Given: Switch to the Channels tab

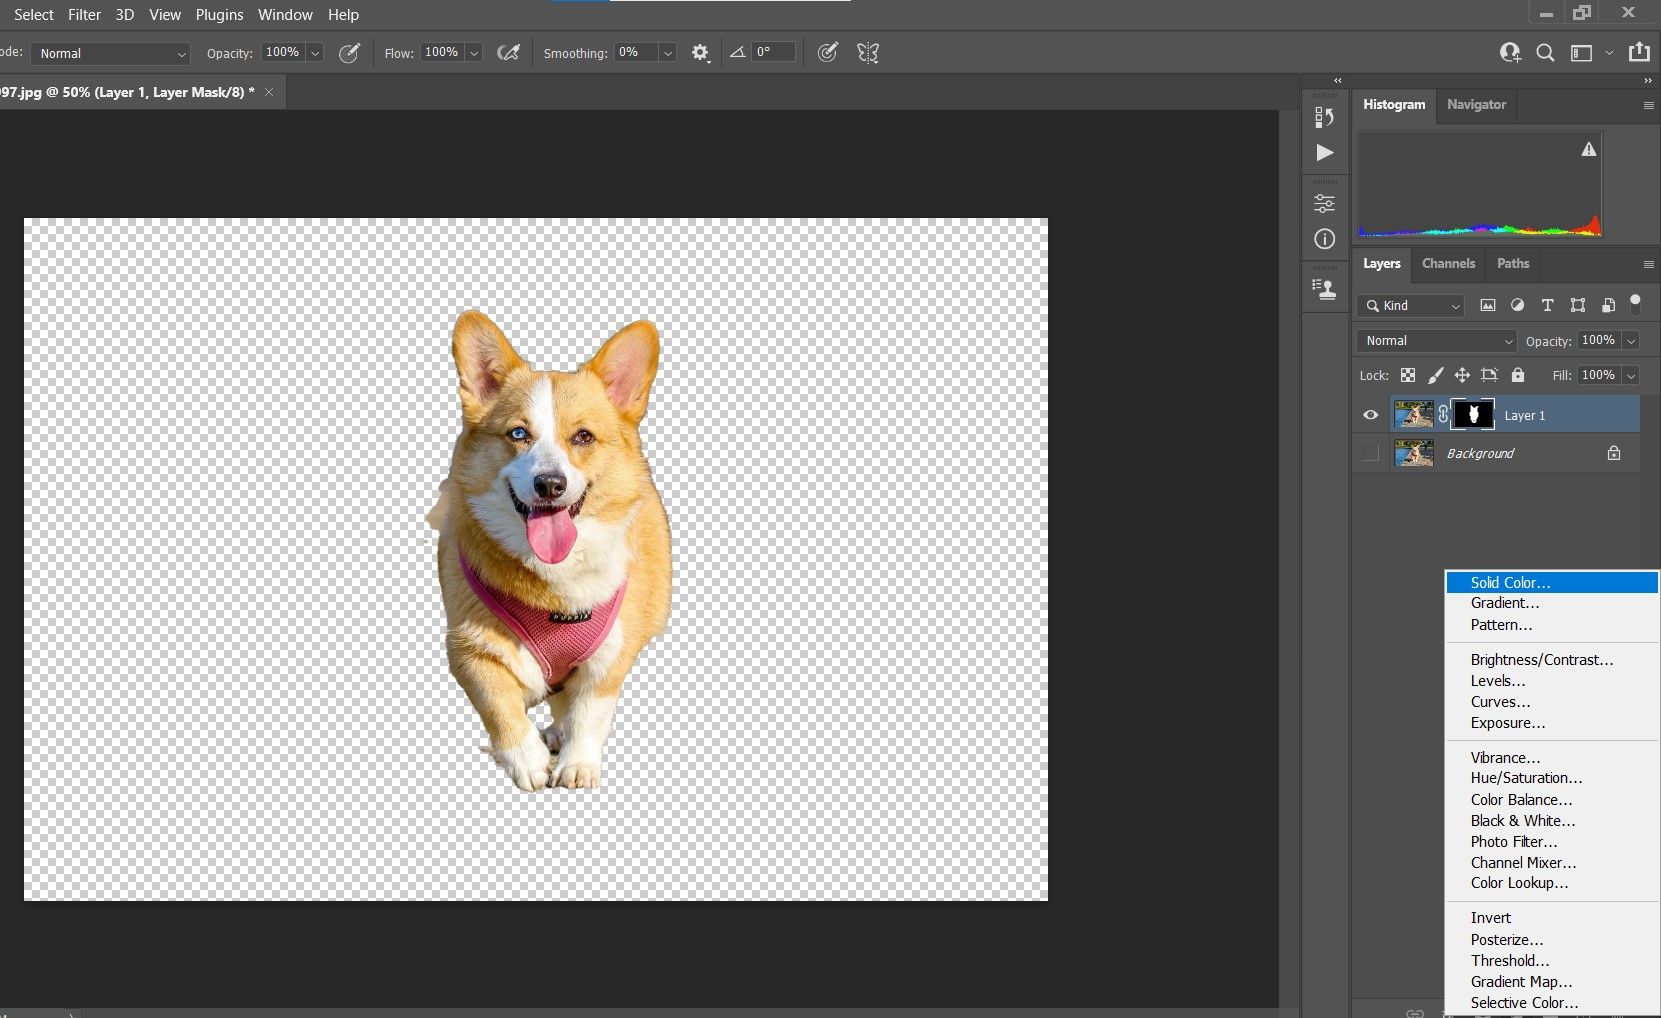Looking at the screenshot, I should pos(1448,264).
